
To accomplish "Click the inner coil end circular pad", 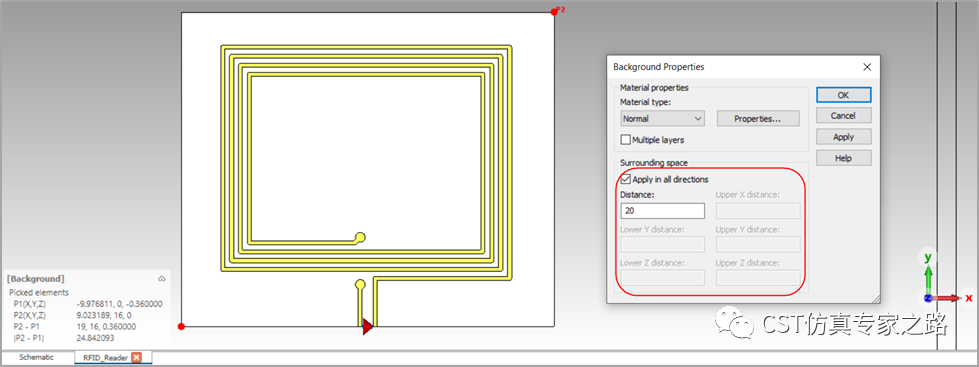I will click(360, 237).
